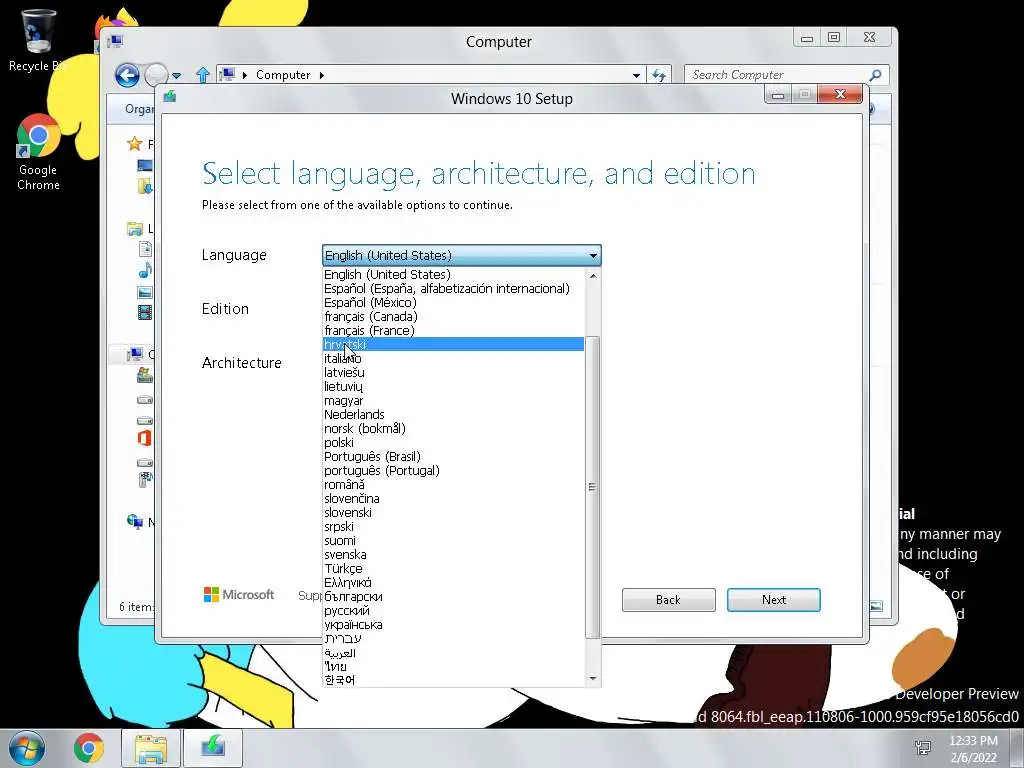Click the Search Computer input field

point(777,75)
